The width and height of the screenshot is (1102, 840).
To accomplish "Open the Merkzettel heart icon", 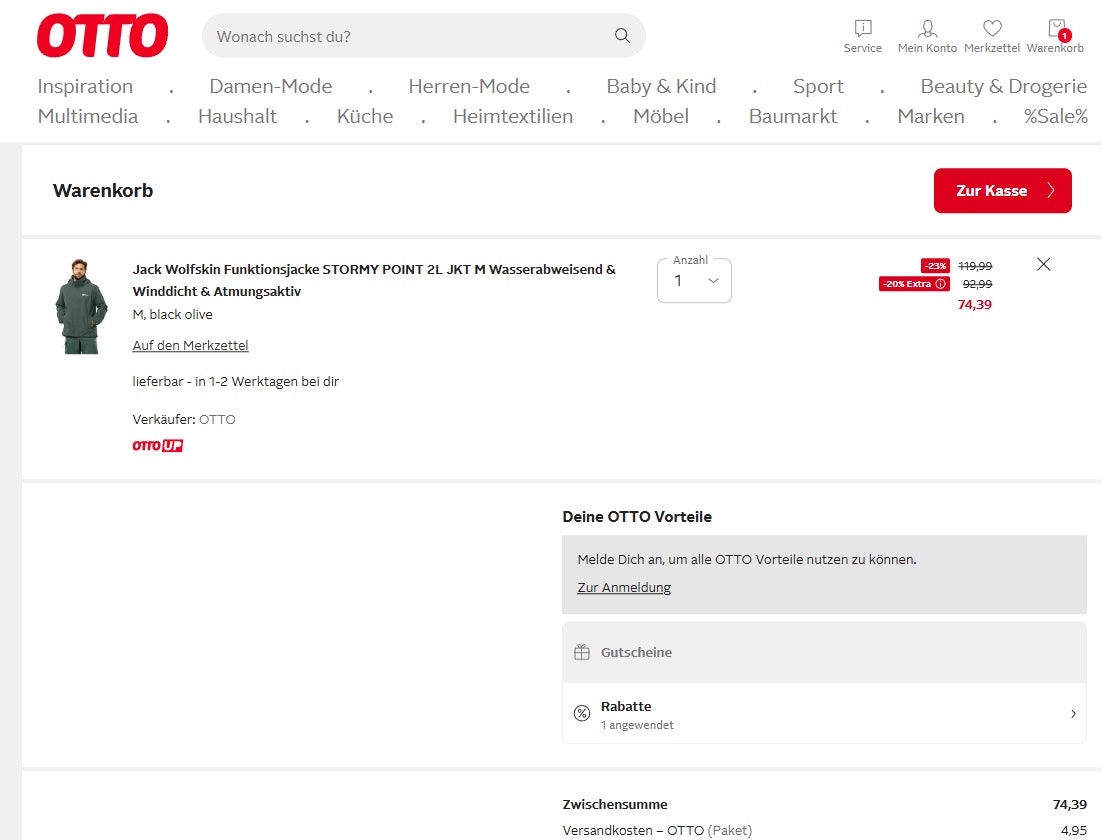I will click(991, 29).
